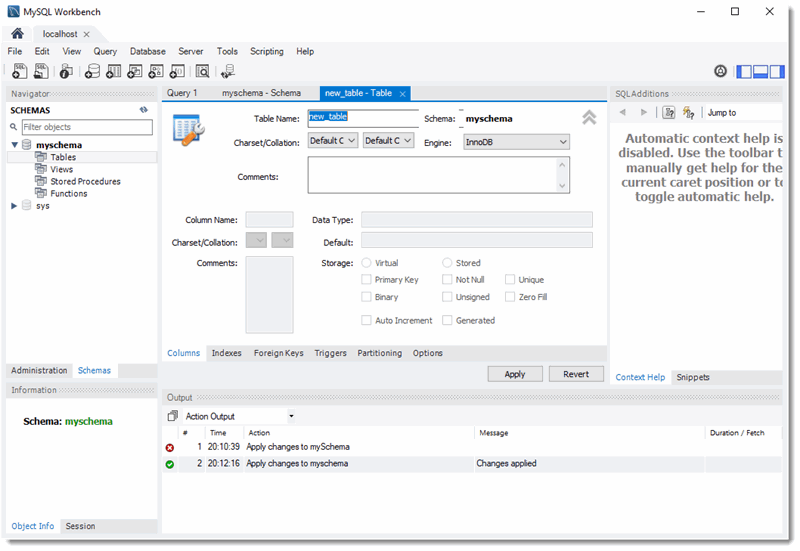Create a new SQL tab toolbar icon
This screenshot has height=551, width=800.
click(19, 71)
